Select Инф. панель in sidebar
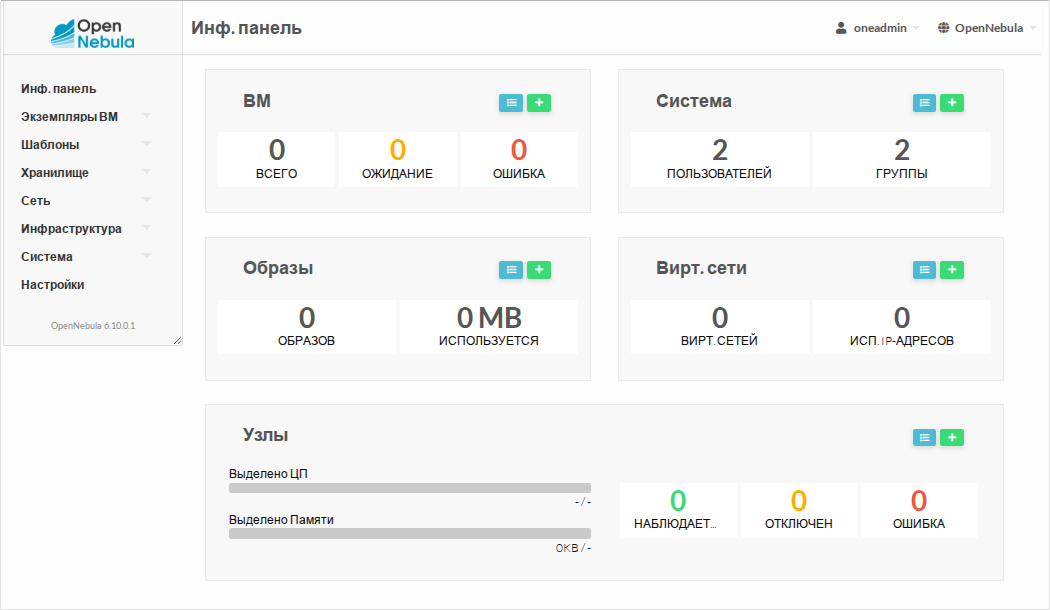 click(x=59, y=89)
